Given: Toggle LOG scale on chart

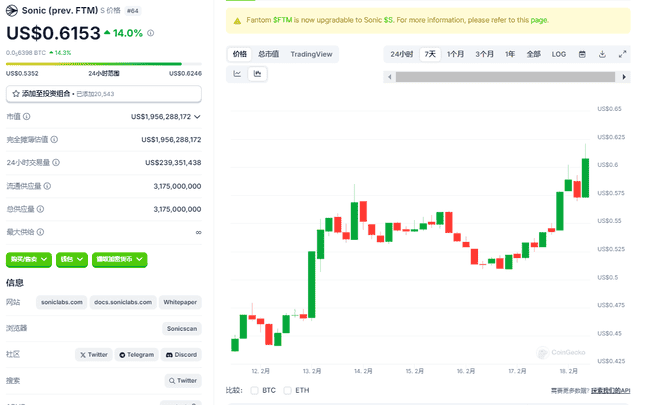Looking at the screenshot, I should click(559, 54).
